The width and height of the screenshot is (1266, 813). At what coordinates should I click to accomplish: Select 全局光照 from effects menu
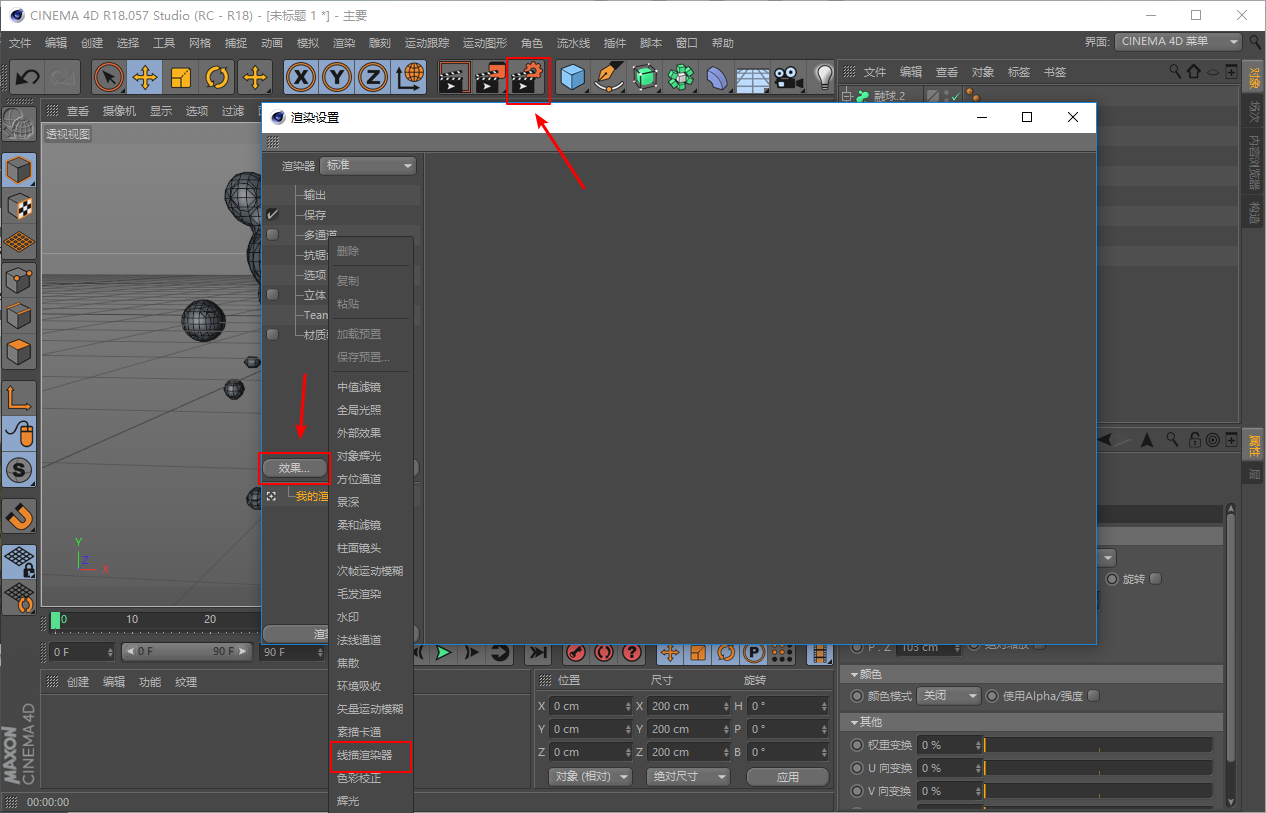359,410
